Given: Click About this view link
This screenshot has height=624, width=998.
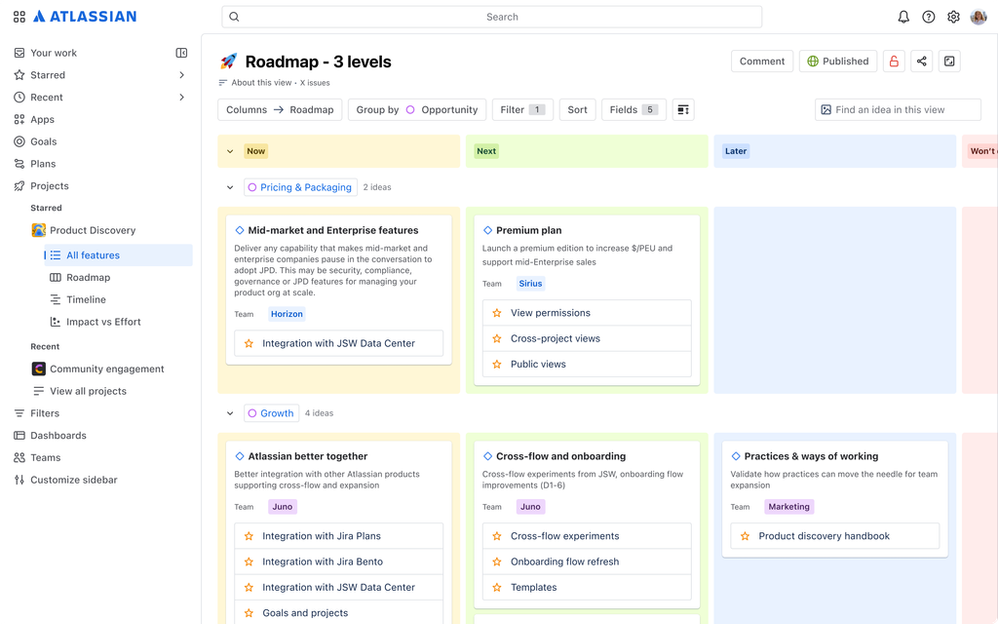Looking at the screenshot, I should click(x=261, y=83).
